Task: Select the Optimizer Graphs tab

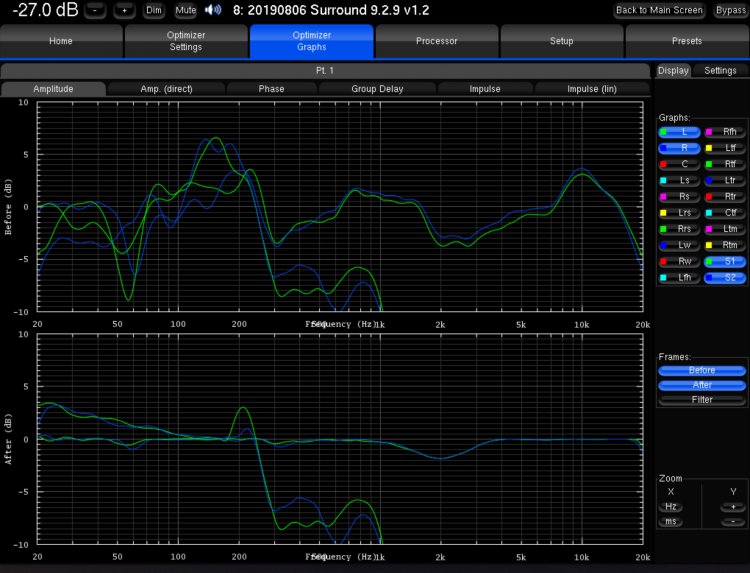Action: click(x=311, y=41)
